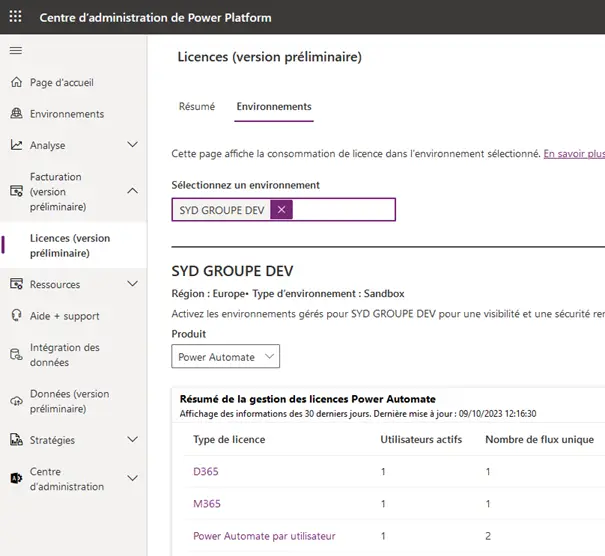Open the M365 license link
Image resolution: width=605 pixels, height=556 pixels.
(207, 504)
